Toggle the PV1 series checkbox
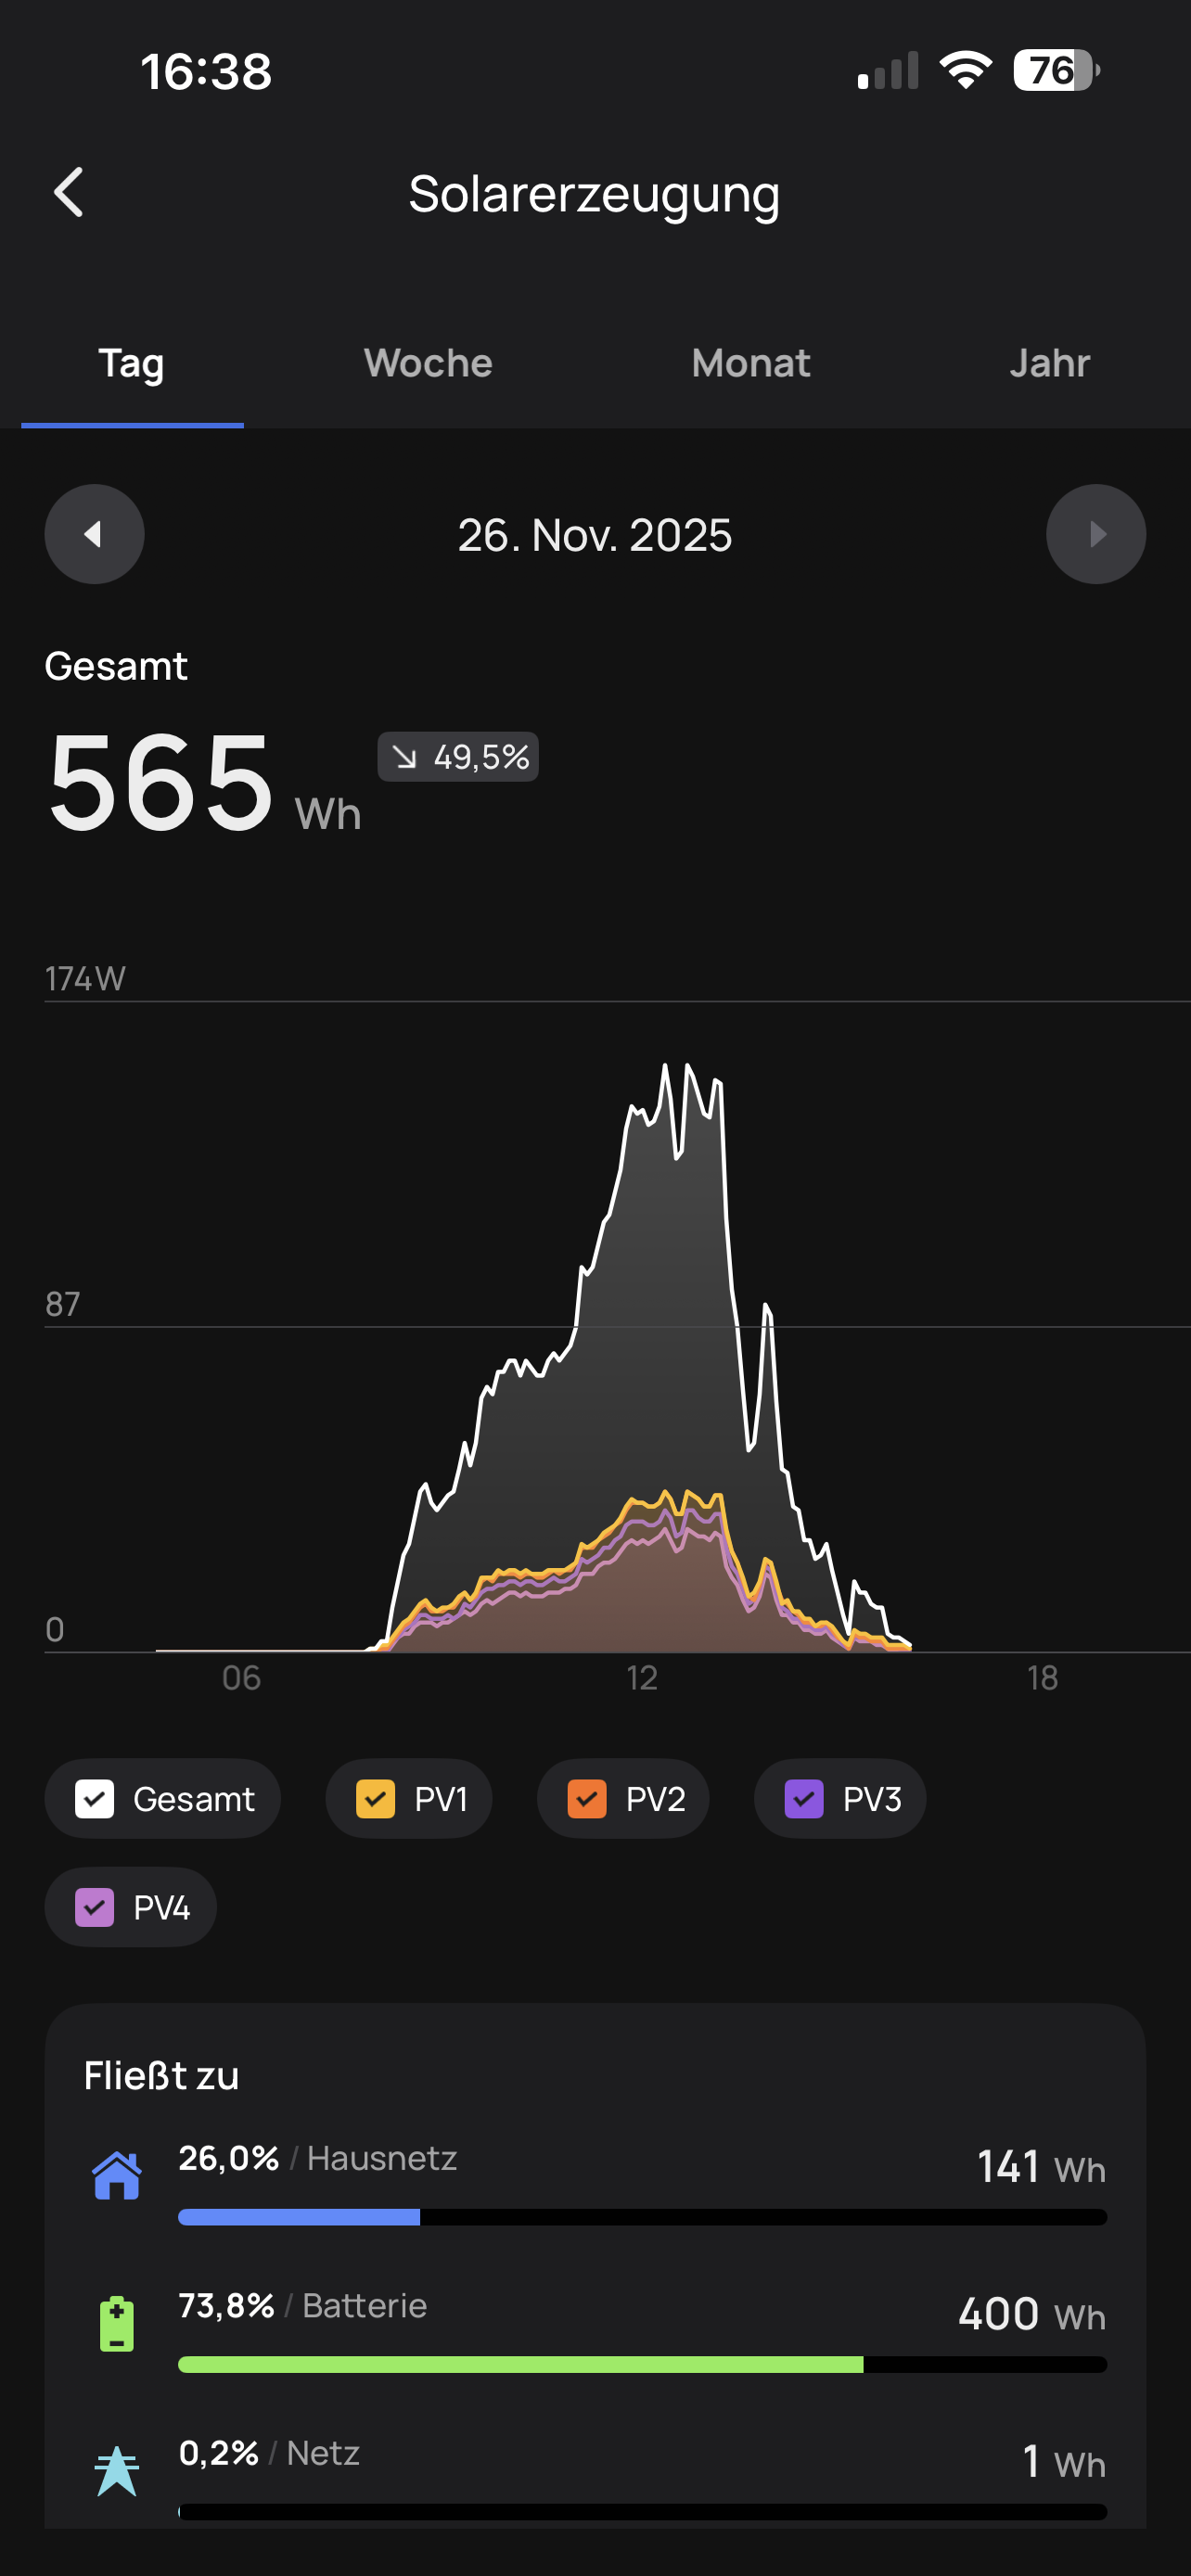This screenshot has width=1191, height=2576. [376, 1799]
